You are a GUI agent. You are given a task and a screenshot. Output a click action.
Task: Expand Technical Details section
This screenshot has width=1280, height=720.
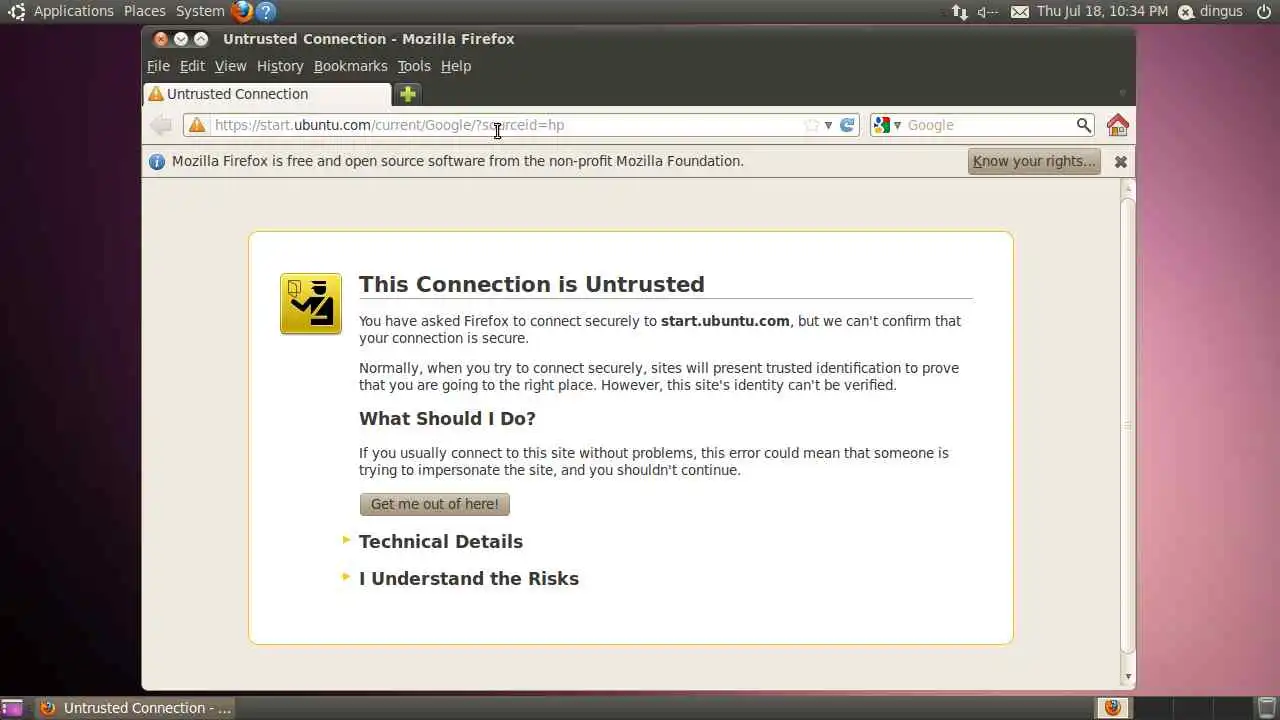coord(441,541)
